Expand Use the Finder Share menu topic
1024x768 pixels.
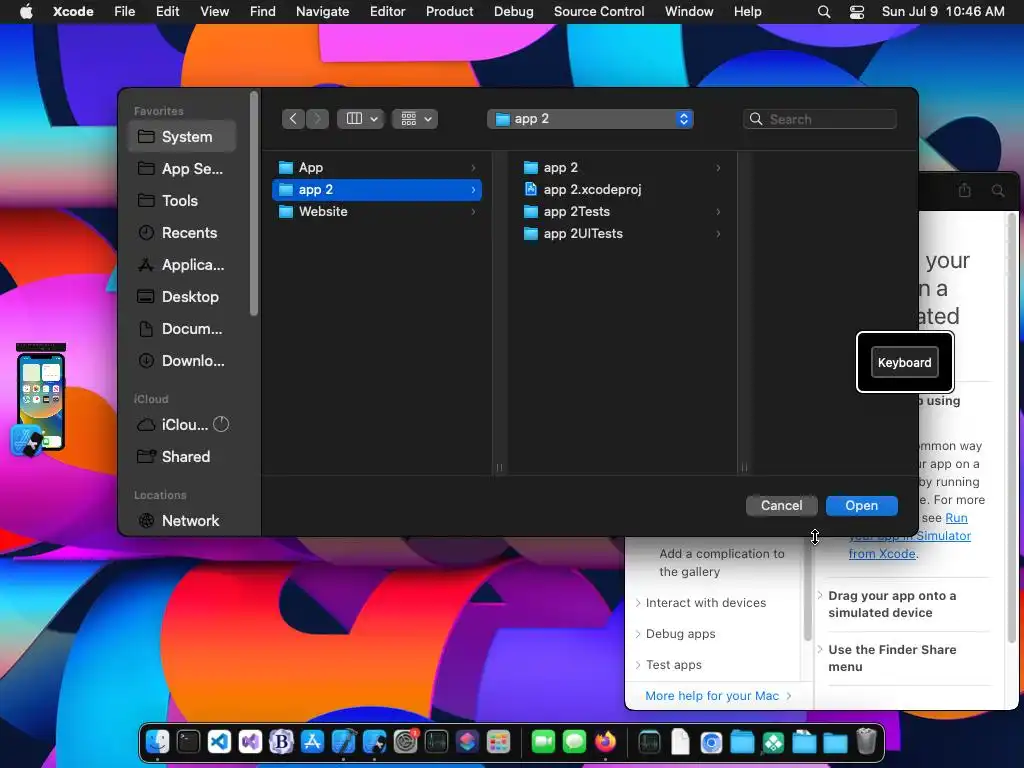tap(820, 649)
